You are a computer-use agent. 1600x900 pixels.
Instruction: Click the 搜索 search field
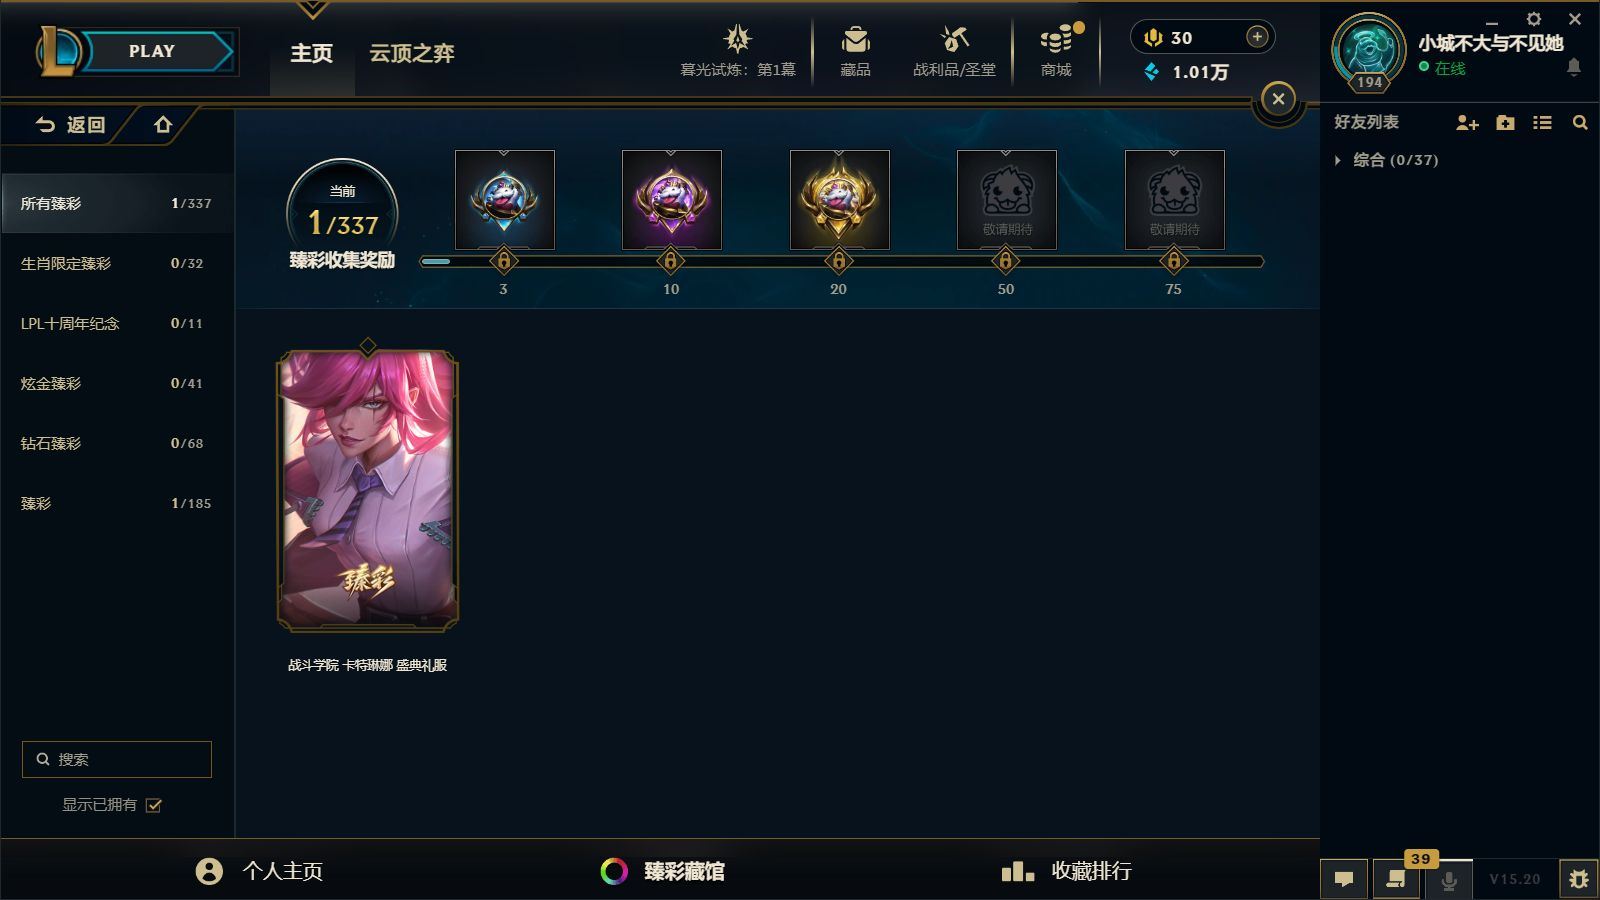point(117,759)
